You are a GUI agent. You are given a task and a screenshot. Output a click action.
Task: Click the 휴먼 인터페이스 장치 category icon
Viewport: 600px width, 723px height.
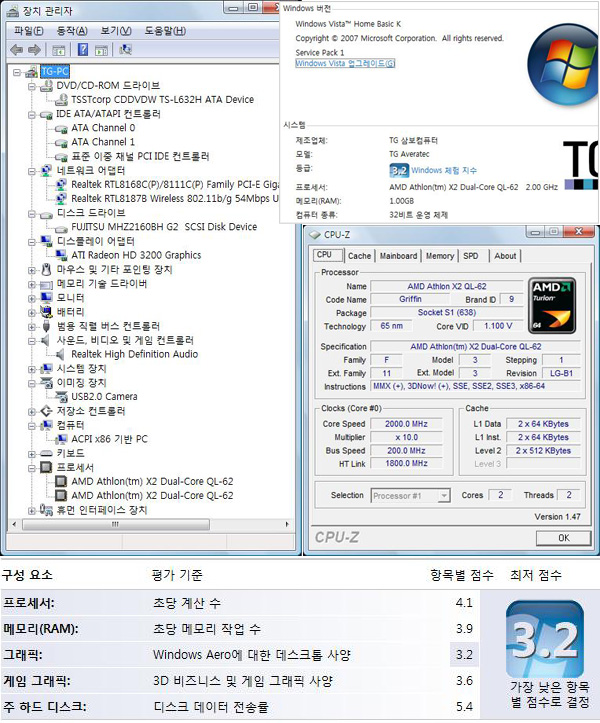tap(46, 510)
